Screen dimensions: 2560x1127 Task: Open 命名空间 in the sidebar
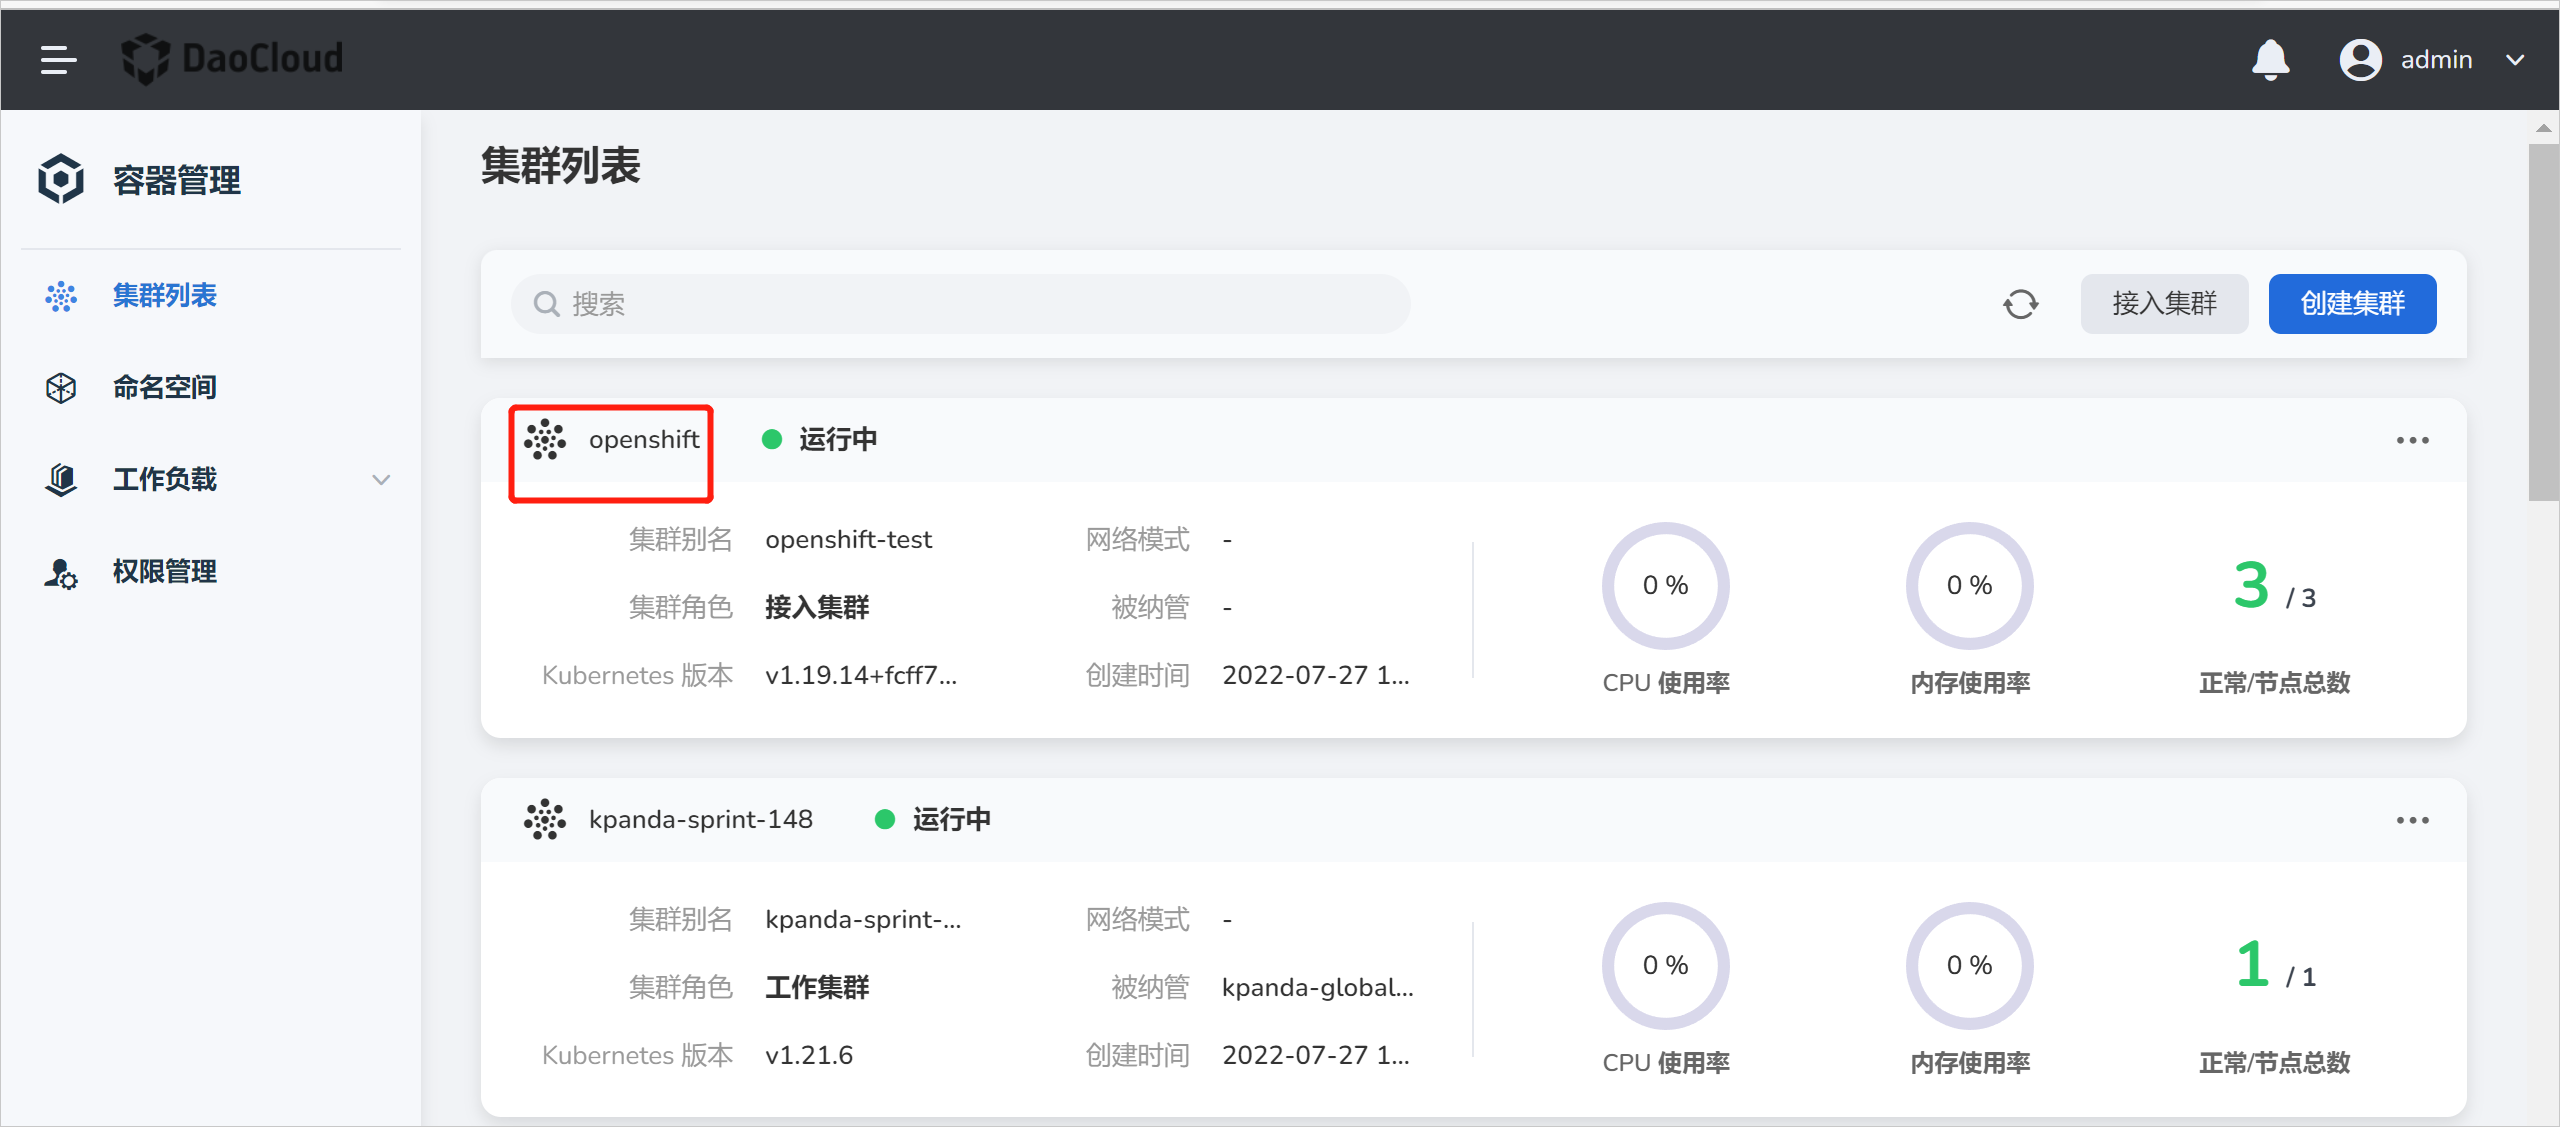(x=164, y=387)
